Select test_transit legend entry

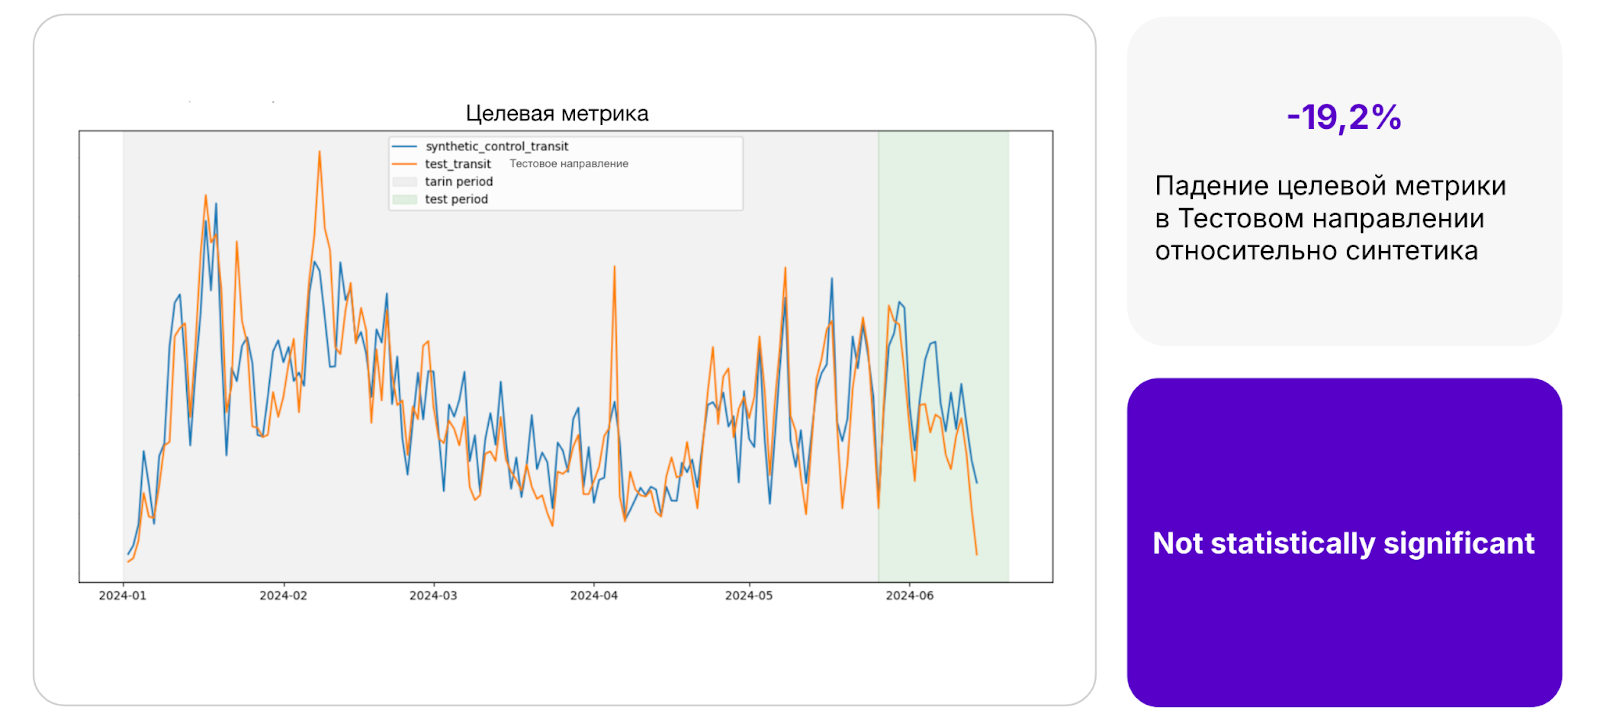click(458, 164)
